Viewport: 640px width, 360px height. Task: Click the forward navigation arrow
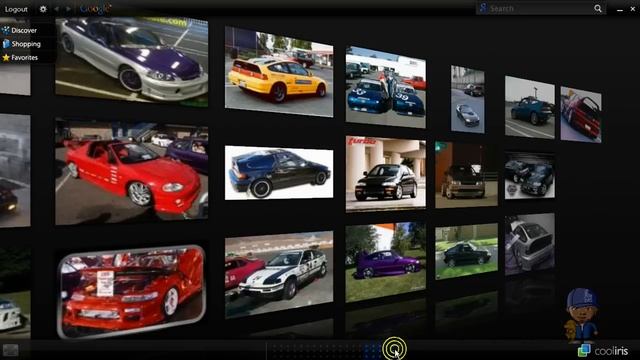coord(68,9)
